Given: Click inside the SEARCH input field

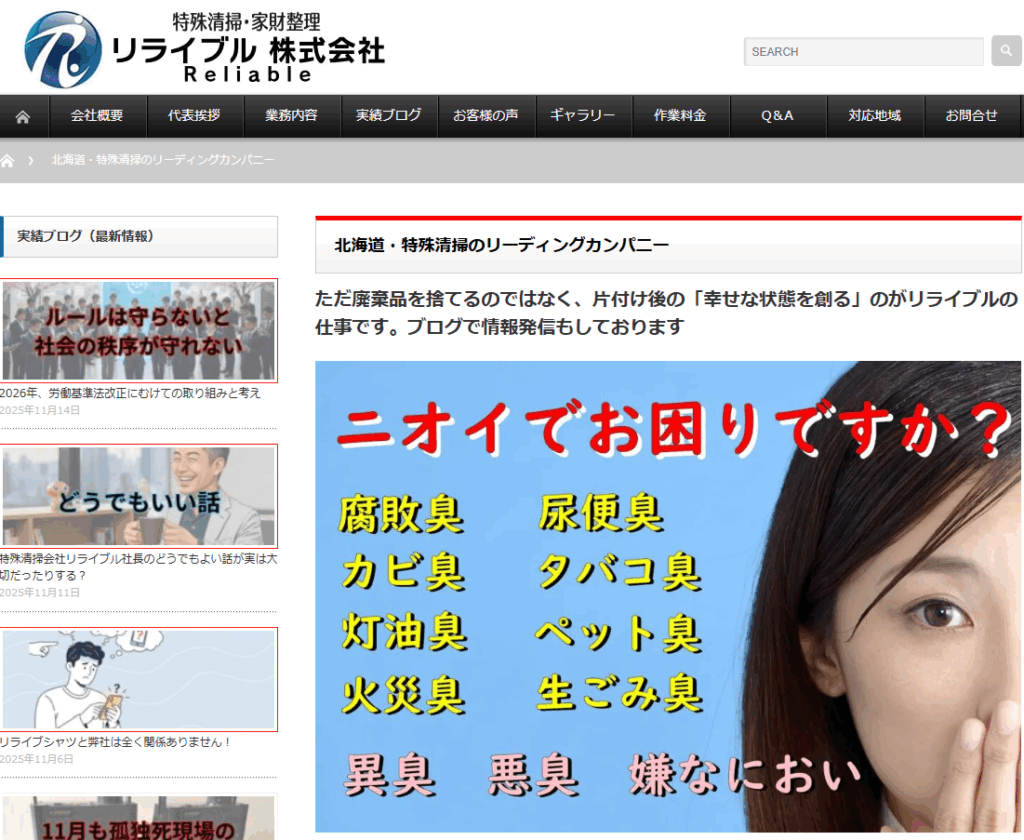Looking at the screenshot, I should [863, 52].
